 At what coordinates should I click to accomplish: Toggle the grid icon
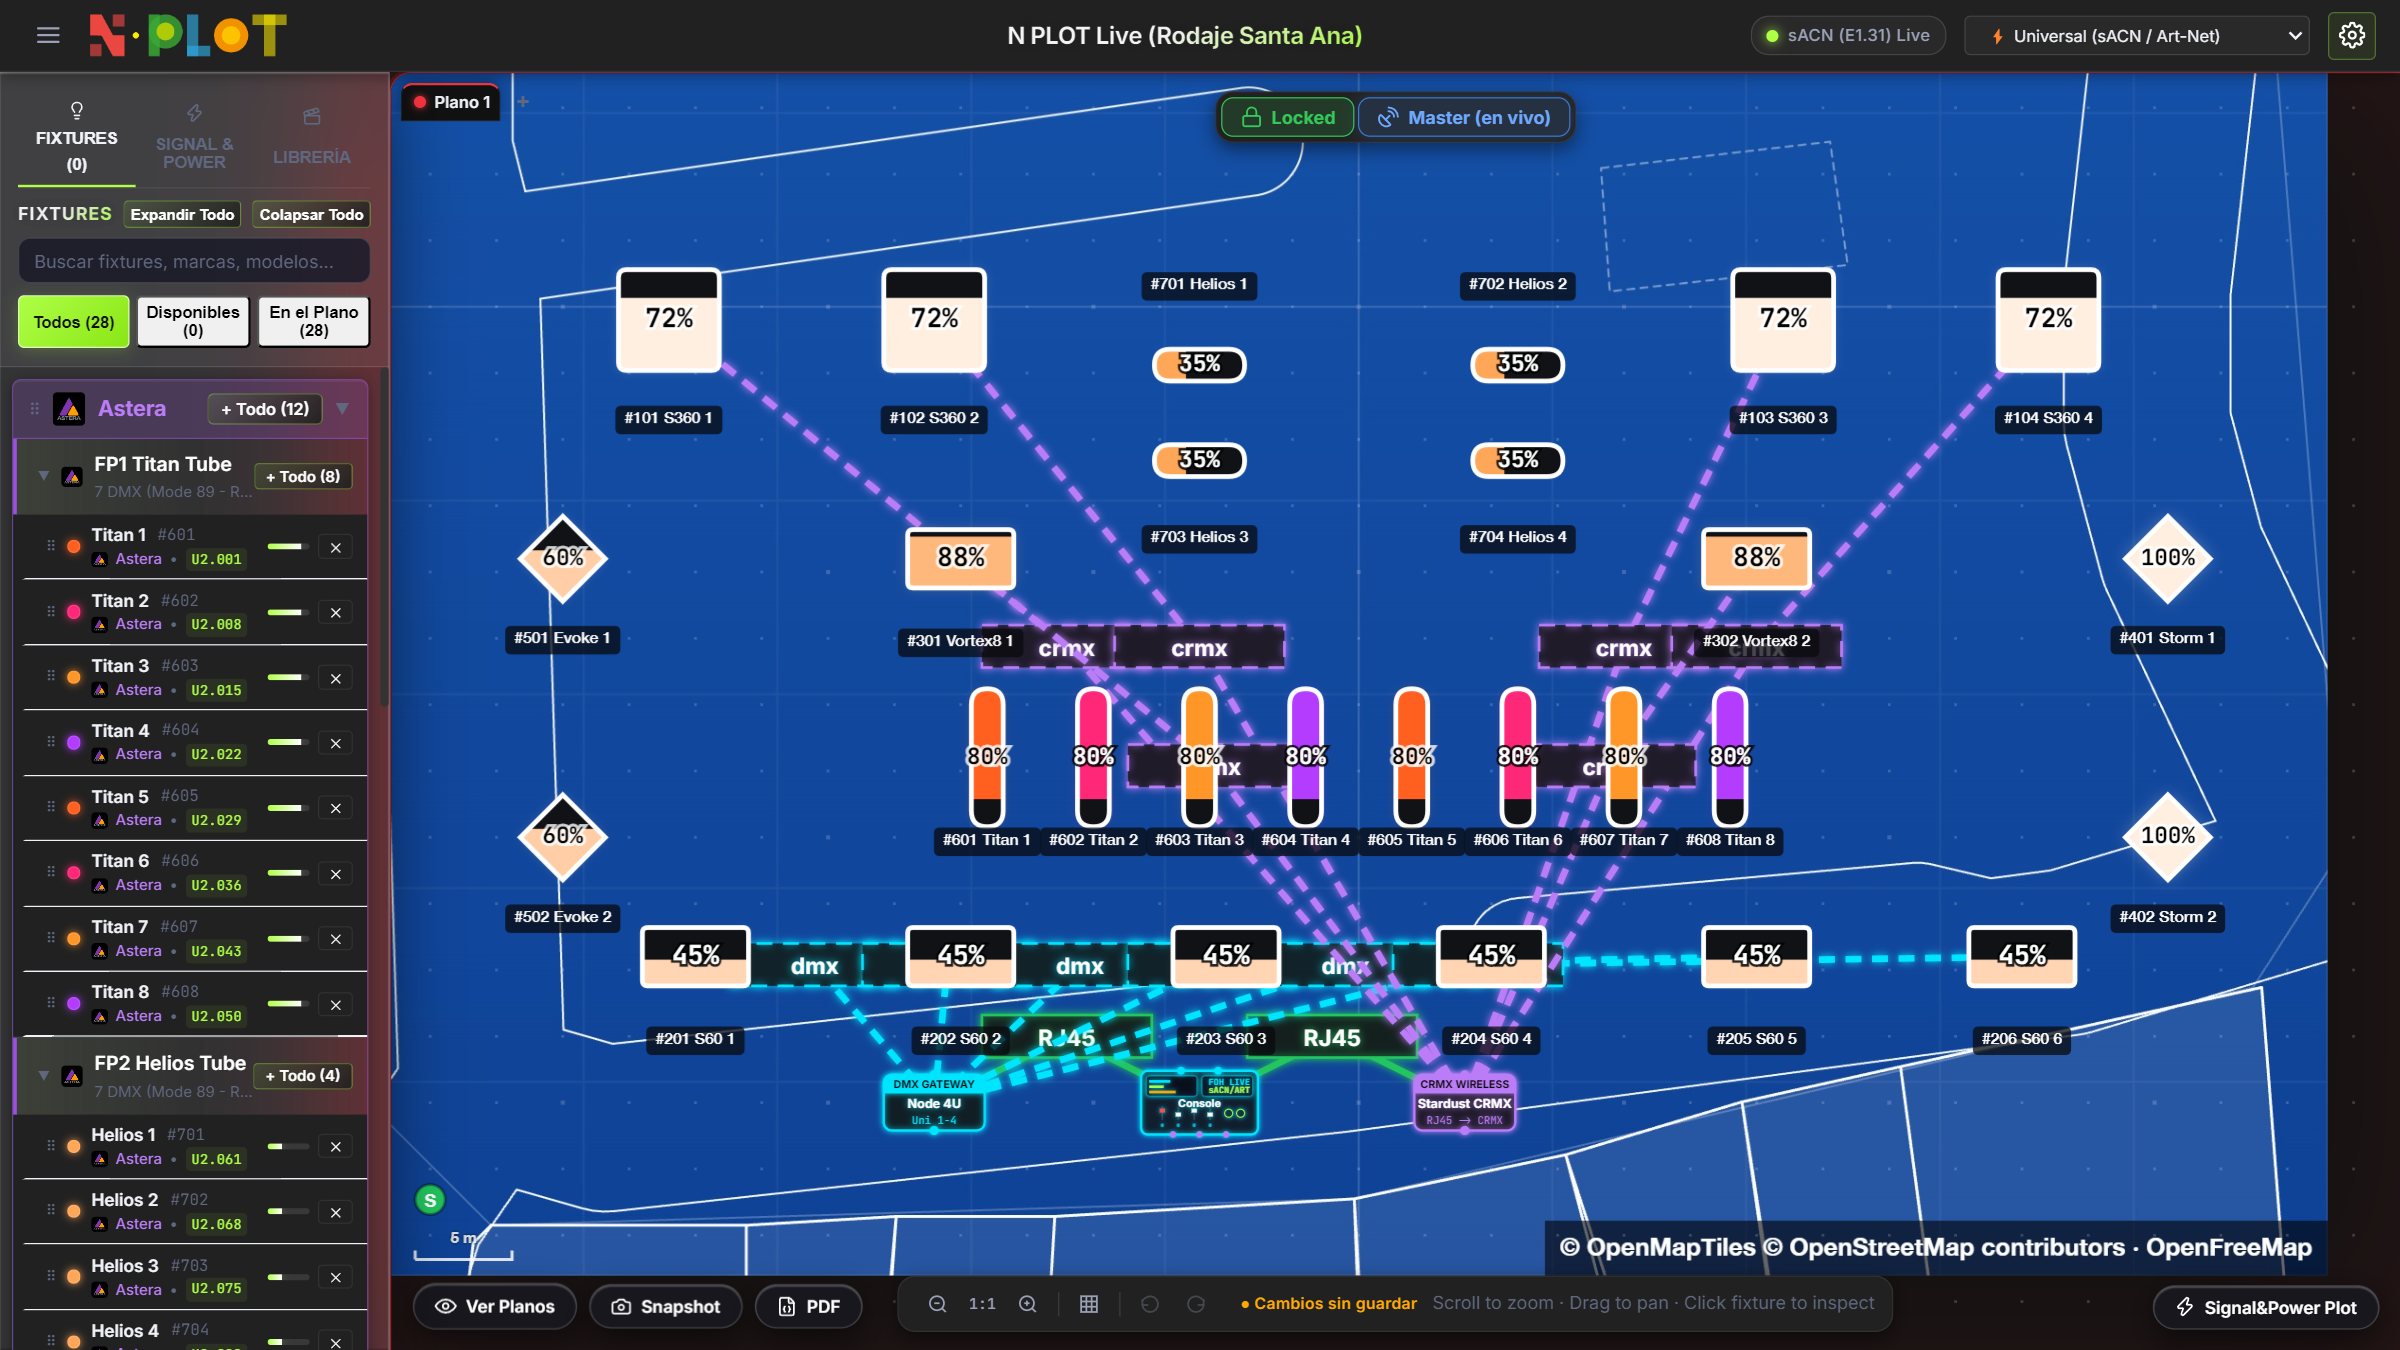click(1089, 1304)
